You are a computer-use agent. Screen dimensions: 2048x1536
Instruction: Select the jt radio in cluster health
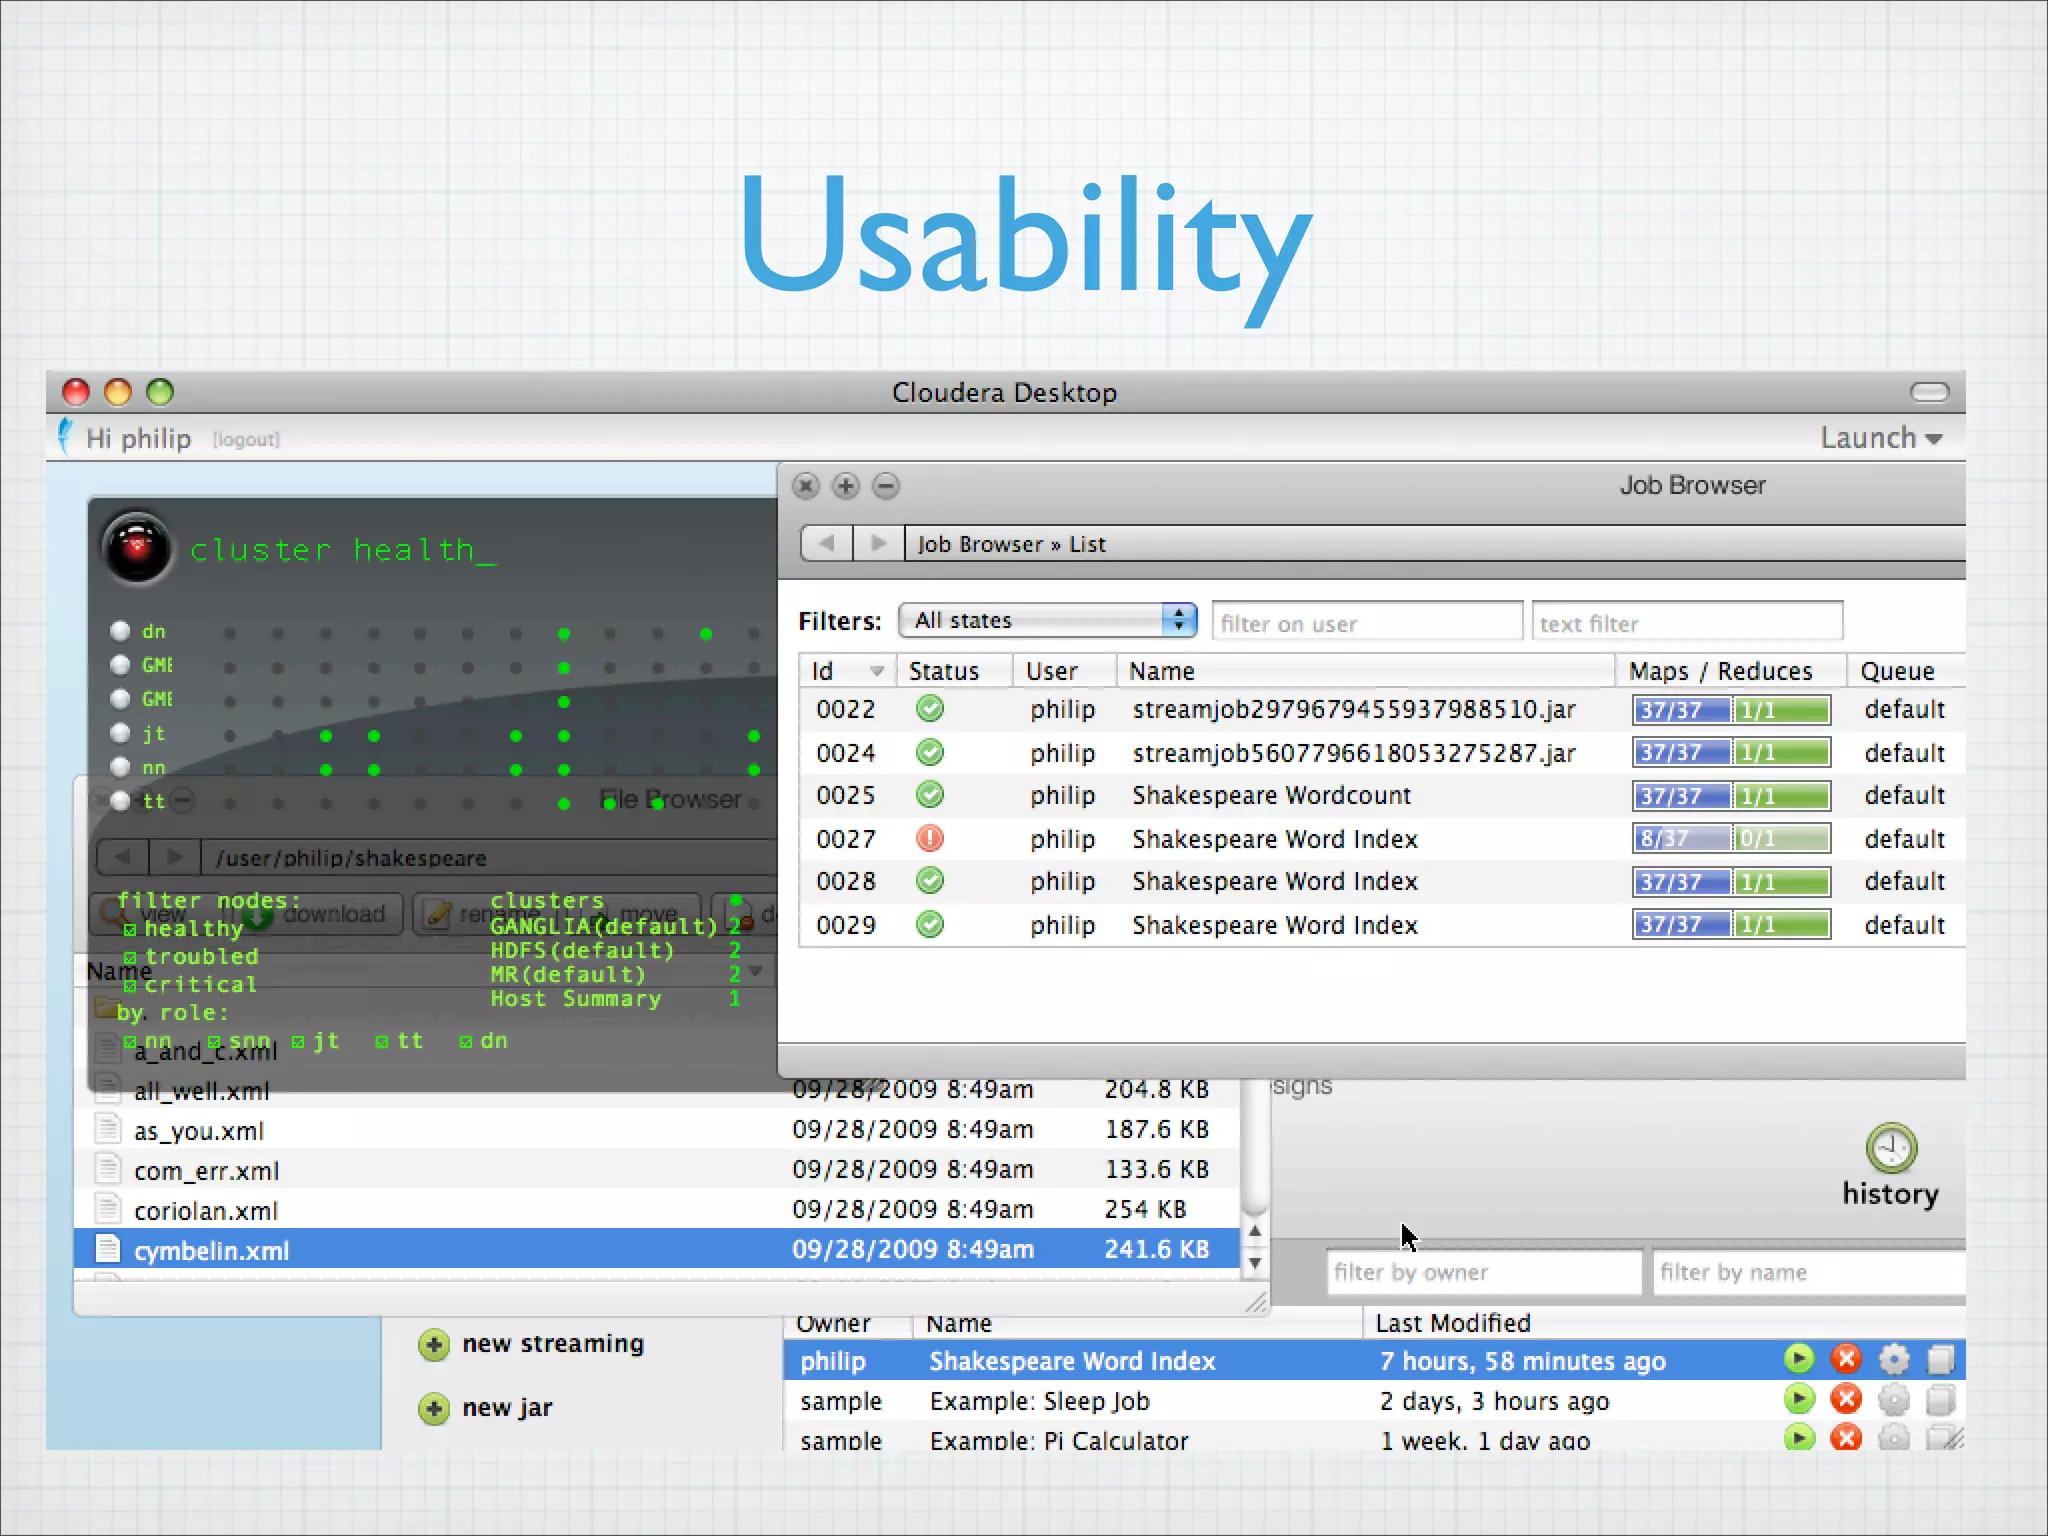pos(120,733)
